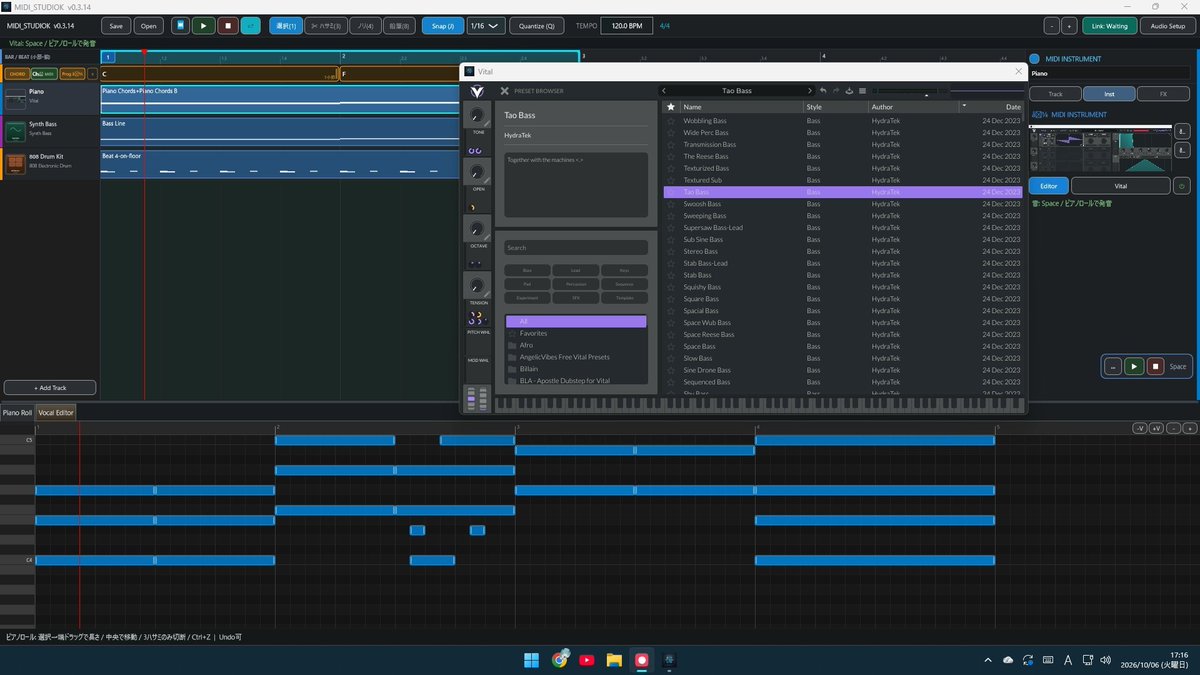
Task: Toggle the instrument power button
Action: click(1181, 186)
